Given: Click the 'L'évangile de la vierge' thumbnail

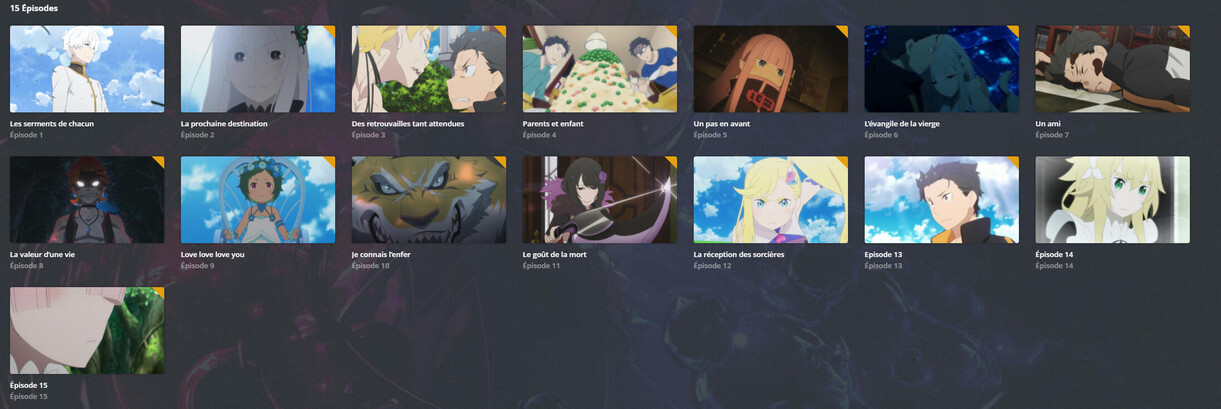Looking at the screenshot, I should (x=942, y=69).
